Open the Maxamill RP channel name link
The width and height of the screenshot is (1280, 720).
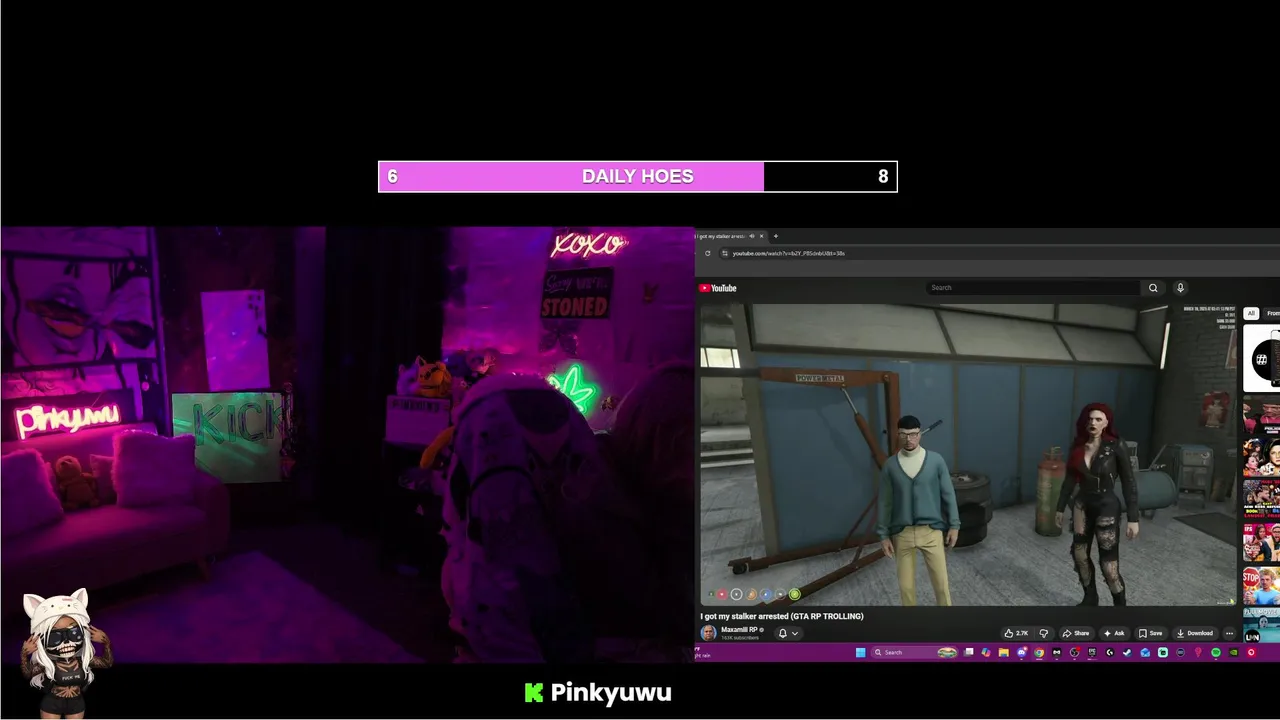pyautogui.click(x=739, y=630)
